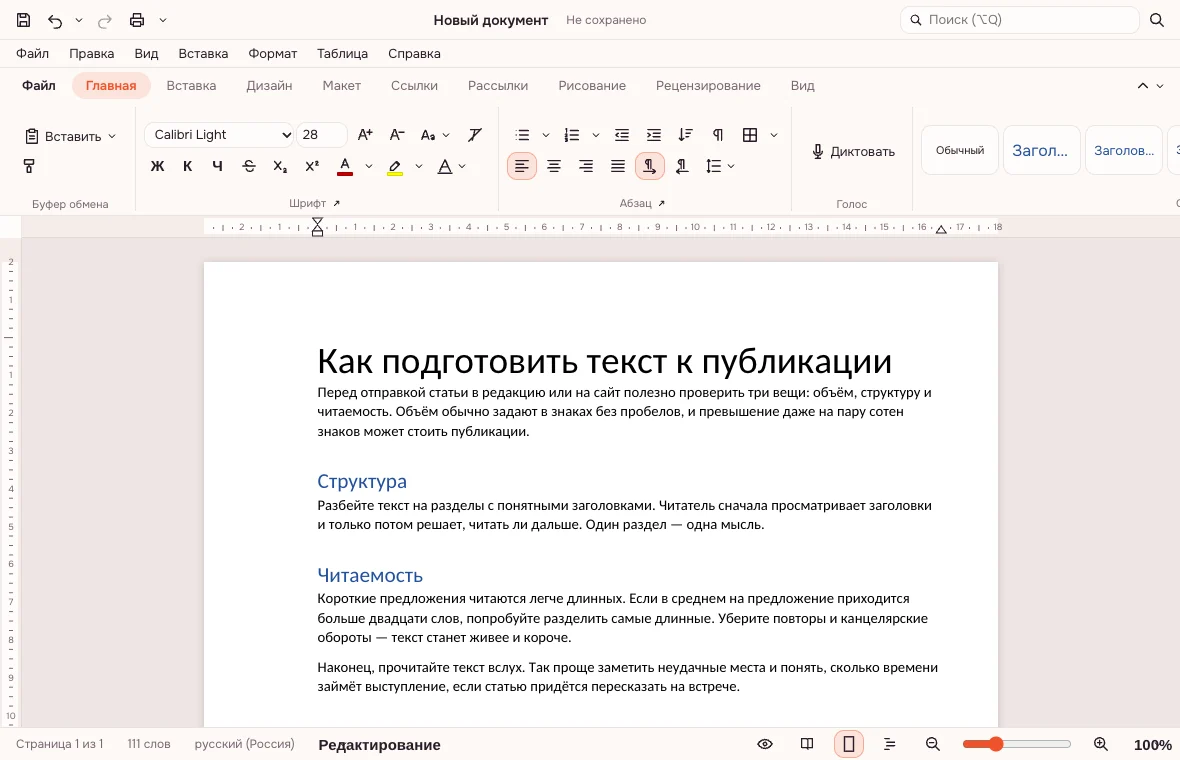This screenshot has width=1180, height=760.
Task: Open the Формат menu
Action: click(x=272, y=53)
